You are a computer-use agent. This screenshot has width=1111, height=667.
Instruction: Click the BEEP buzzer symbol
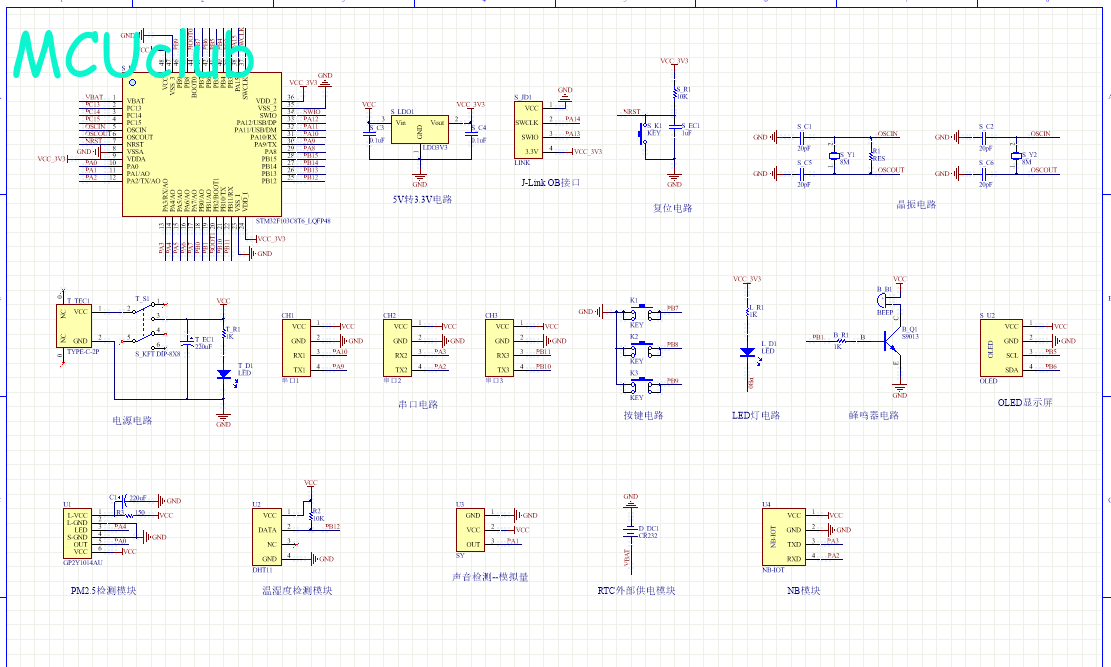click(x=883, y=297)
